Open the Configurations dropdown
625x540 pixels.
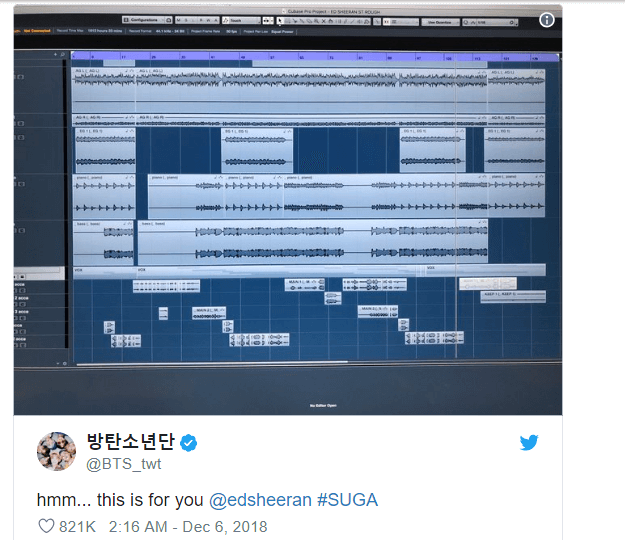click(x=143, y=20)
